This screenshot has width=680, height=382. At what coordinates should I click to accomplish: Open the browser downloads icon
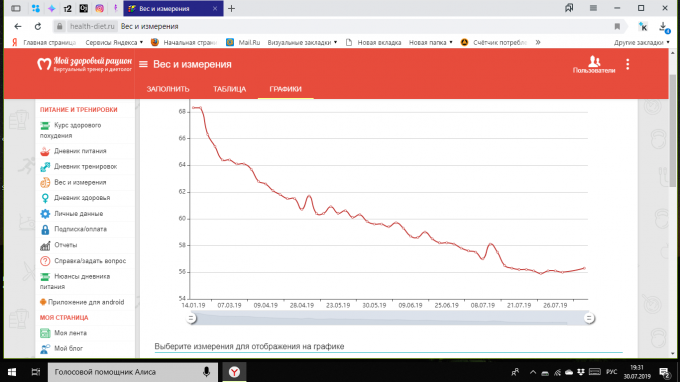664,26
